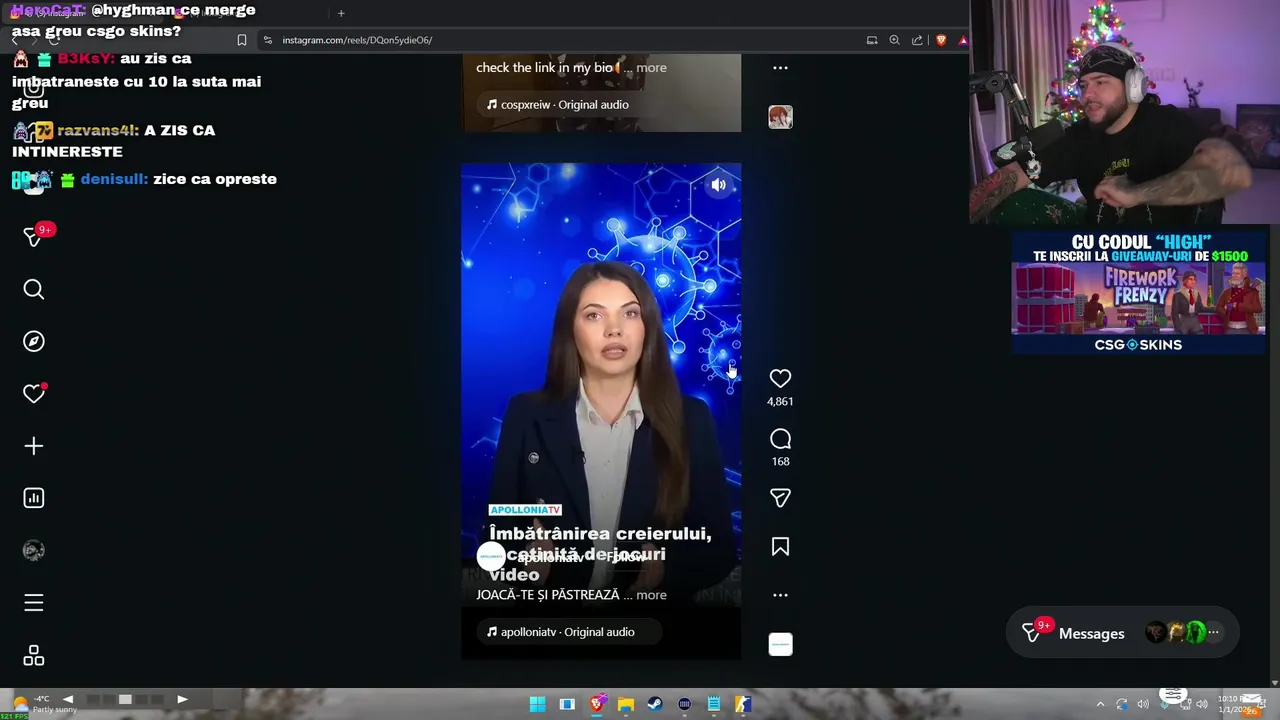Open more options for the apolloniatv reel
The image size is (1280, 720).
(780, 595)
